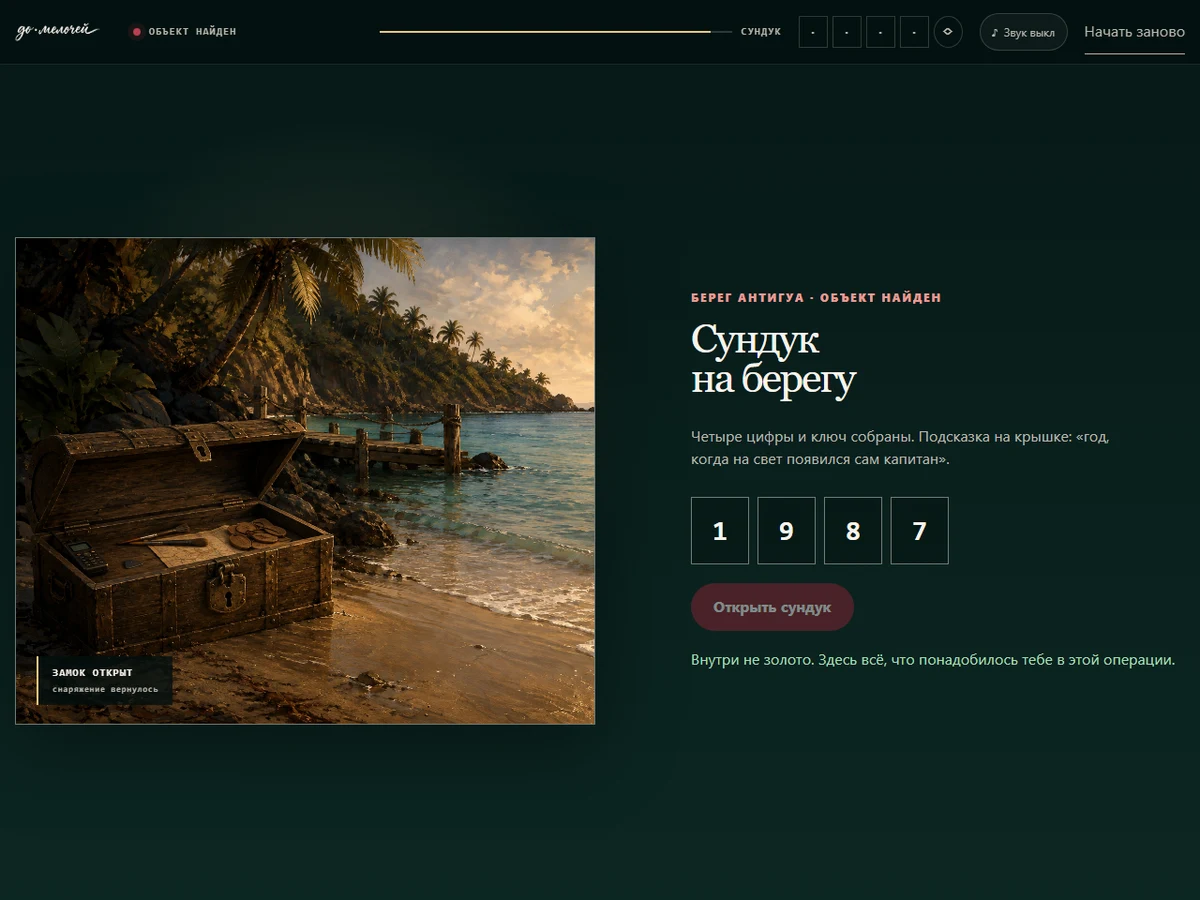This screenshot has height=900, width=1200.
Task: Click the «Объект найден» status text in header
Action: [192, 32]
